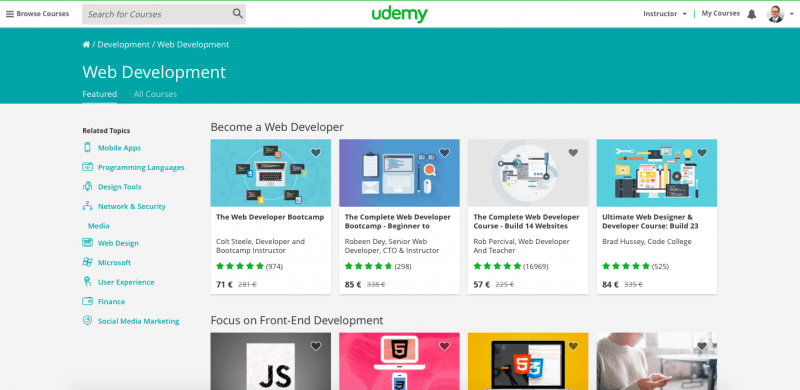The width and height of the screenshot is (800, 390).
Task: Click the User Experience icon
Action: click(x=87, y=282)
